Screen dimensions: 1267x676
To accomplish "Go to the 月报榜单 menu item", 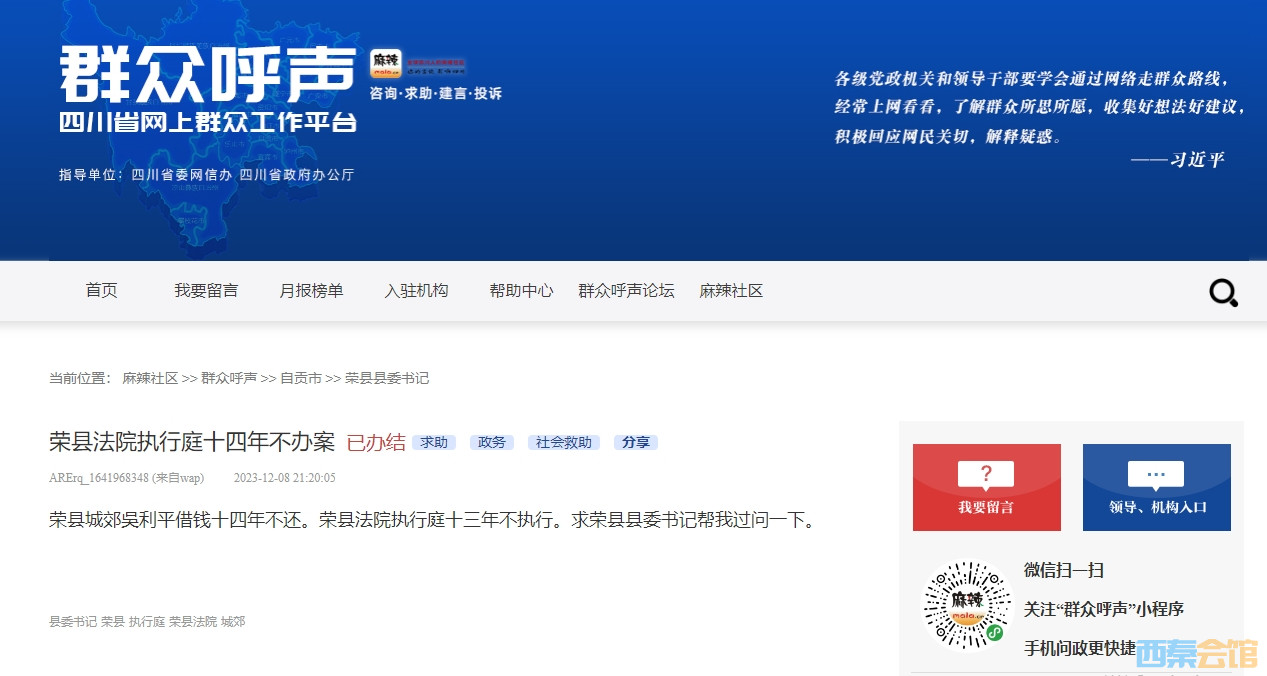I will click(311, 291).
